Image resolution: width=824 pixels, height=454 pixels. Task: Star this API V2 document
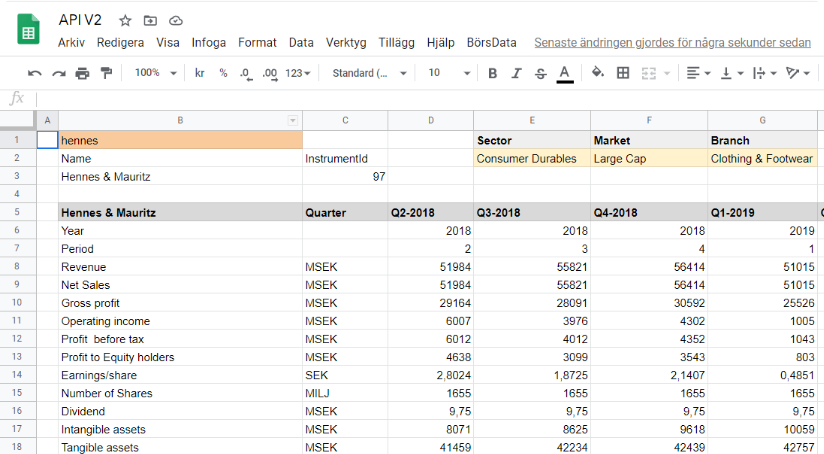point(125,20)
